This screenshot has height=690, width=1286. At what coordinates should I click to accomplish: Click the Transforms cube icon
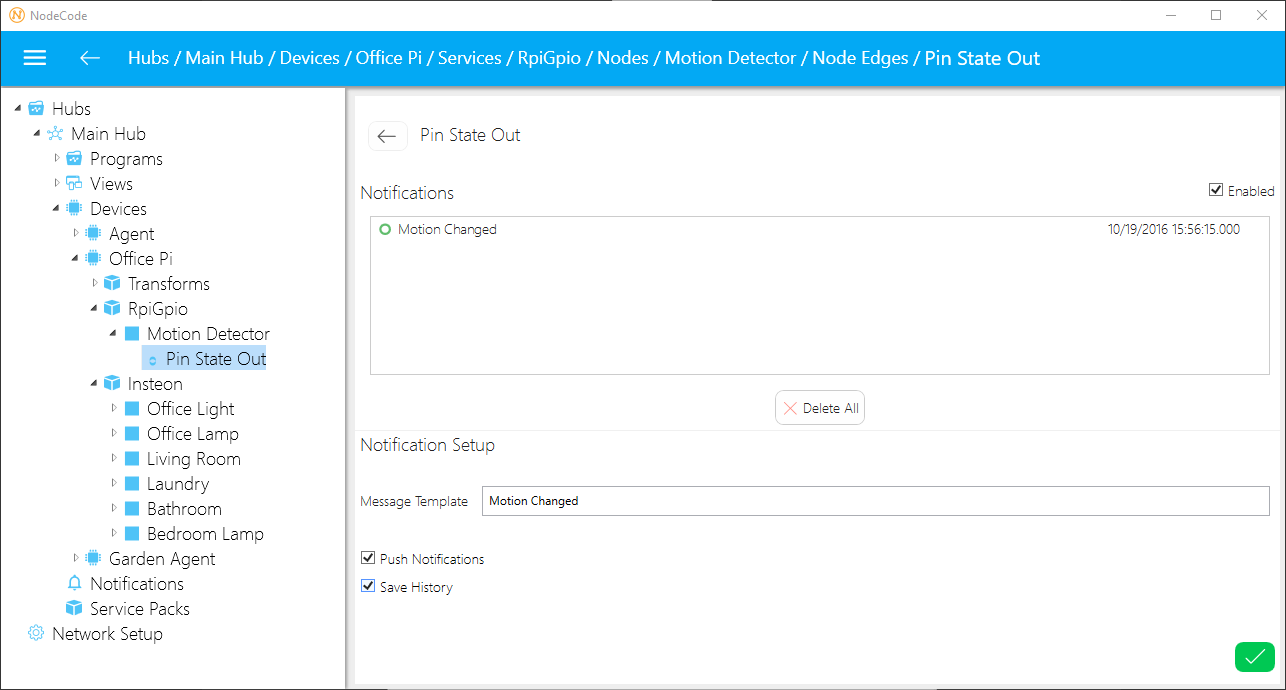pyautogui.click(x=112, y=284)
